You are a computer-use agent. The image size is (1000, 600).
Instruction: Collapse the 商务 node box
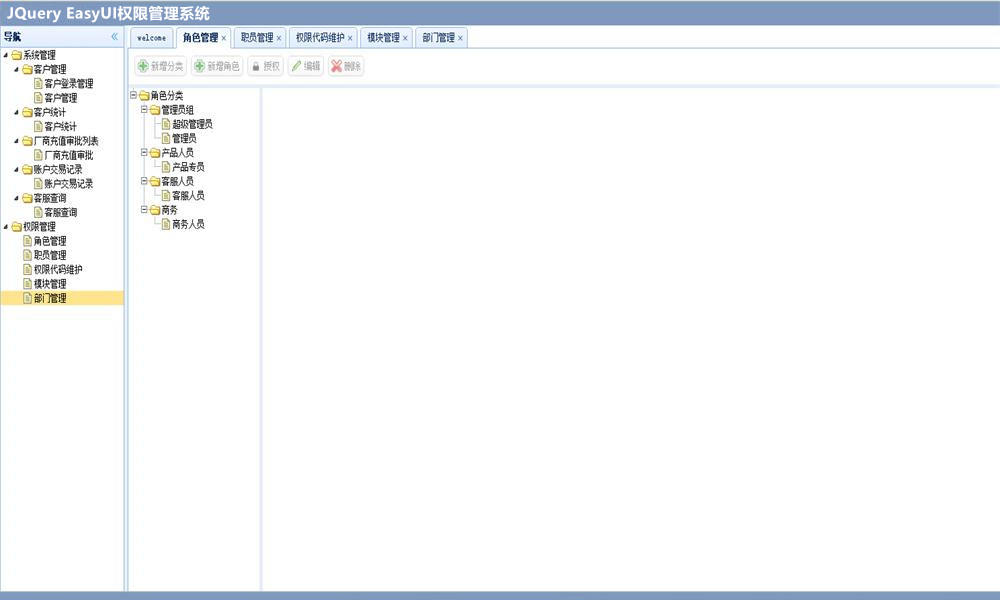click(x=144, y=209)
